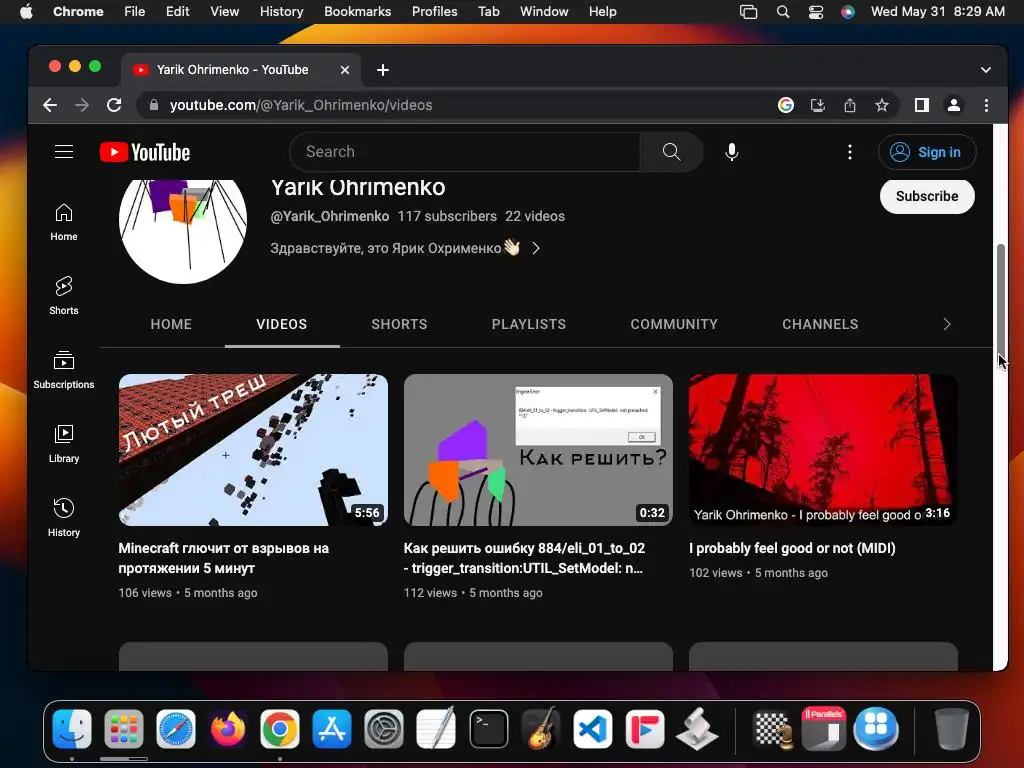Show more channel tabs with right chevron

pos(947,324)
